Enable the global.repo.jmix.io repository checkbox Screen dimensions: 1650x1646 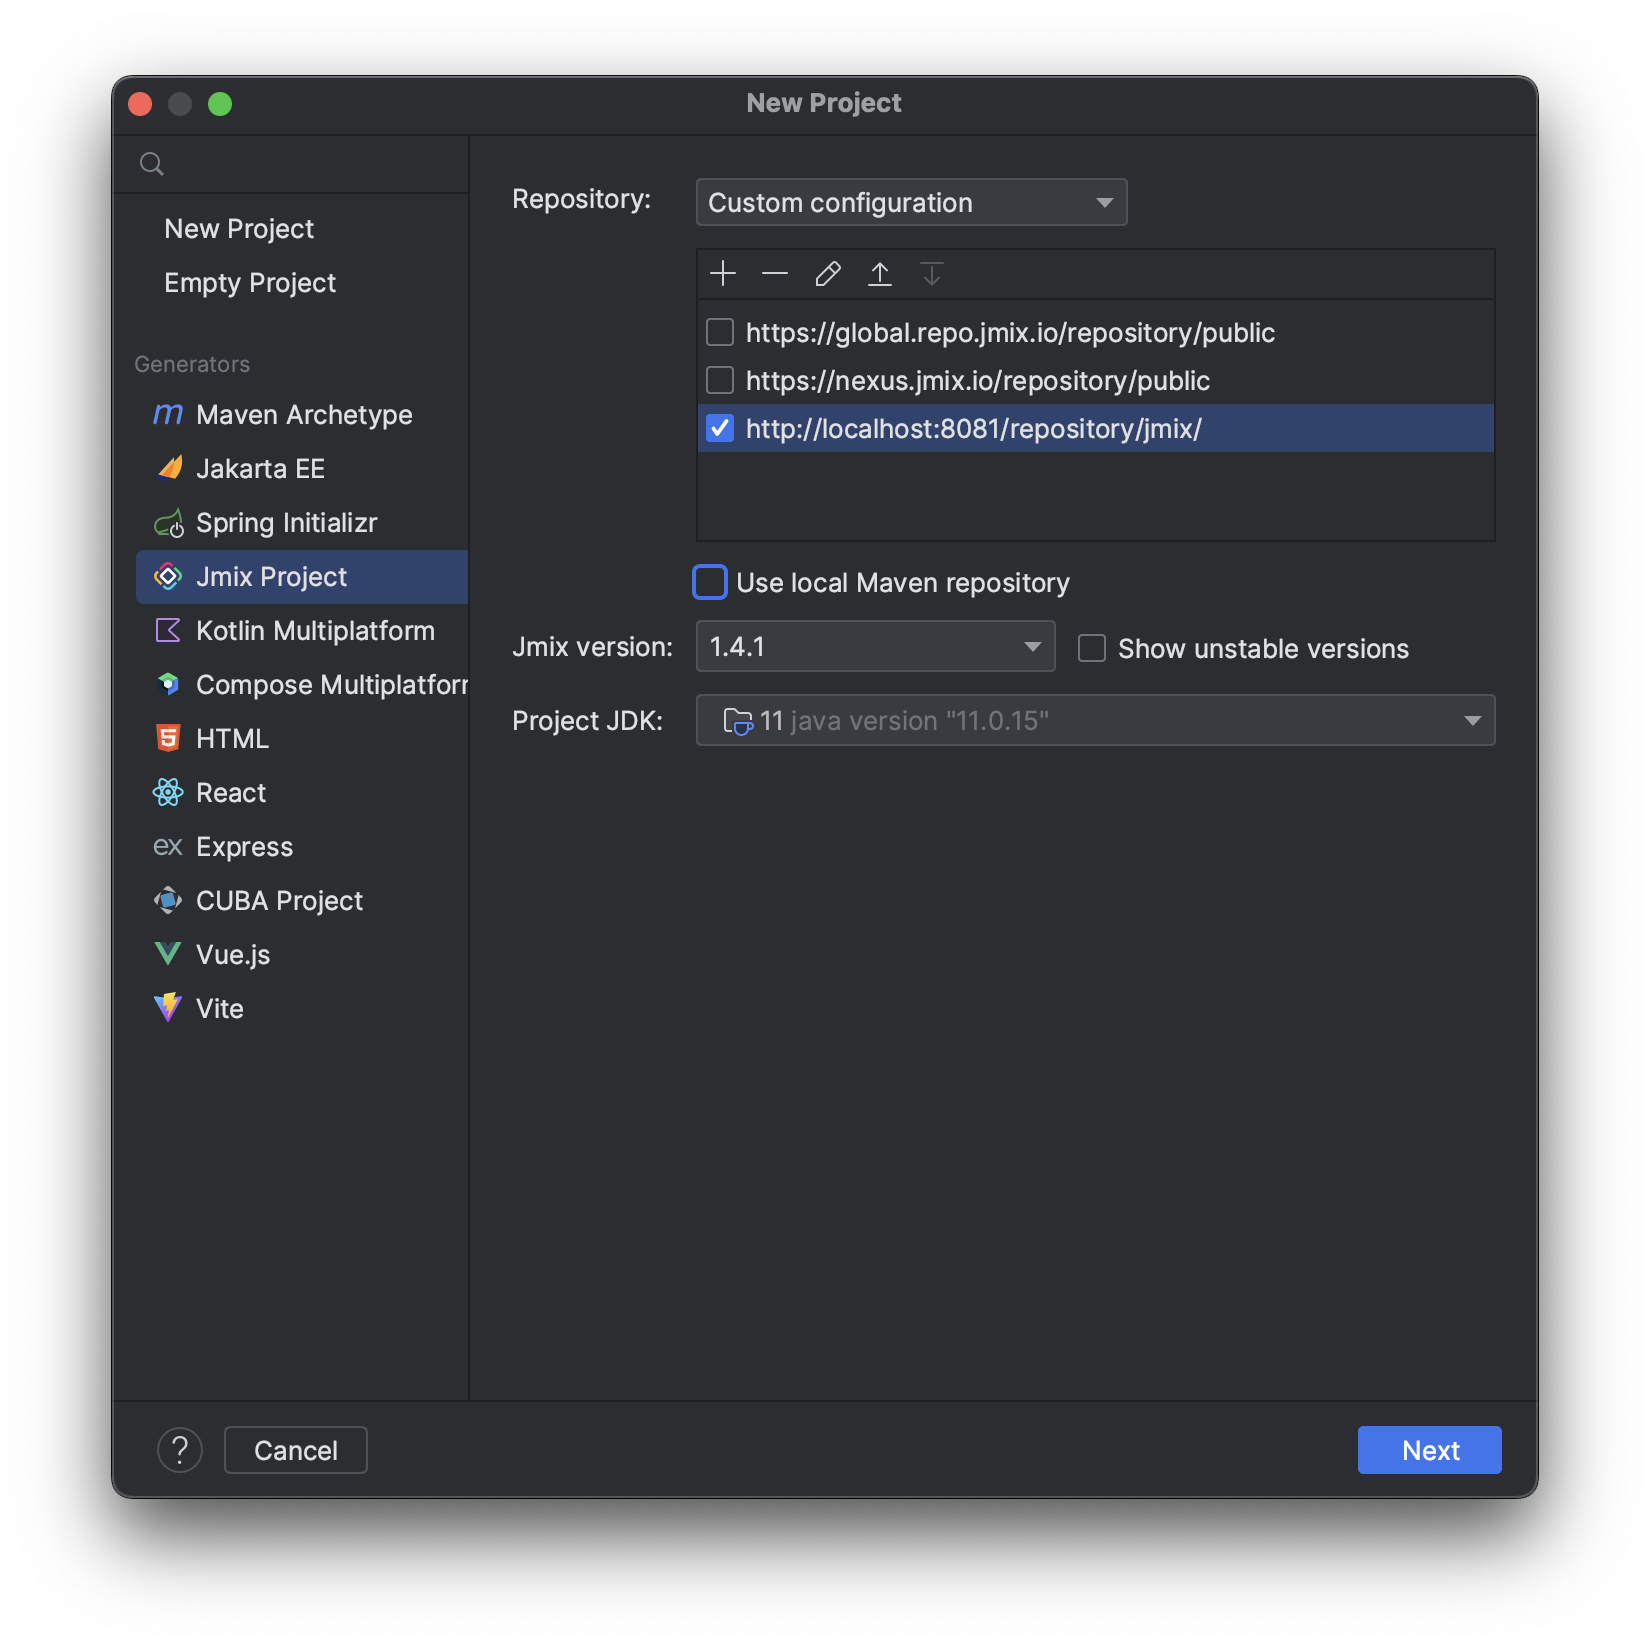720,332
